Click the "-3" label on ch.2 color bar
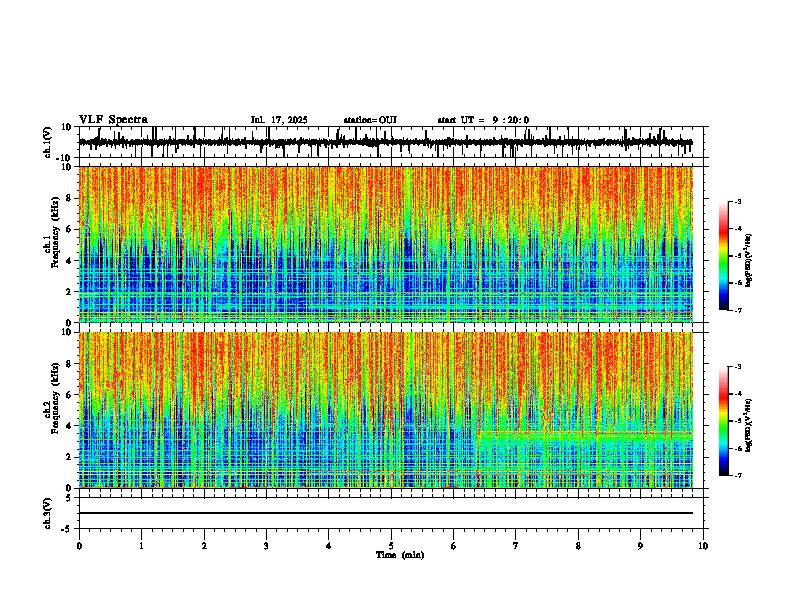Image resolution: width=792 pixels, height=612 pixels. click(x=737, y=367)
